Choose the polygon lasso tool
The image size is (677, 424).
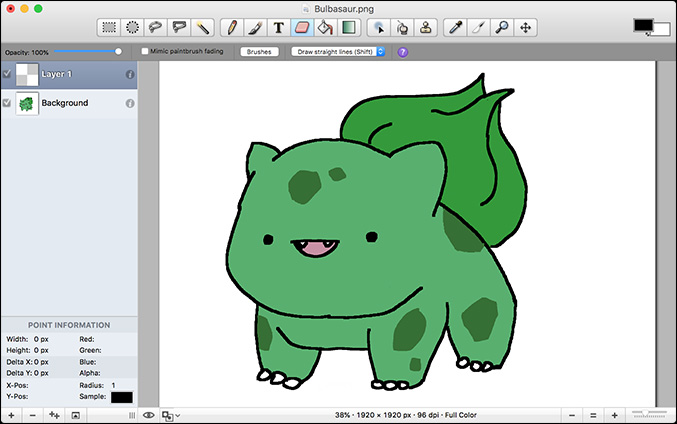[179, 28]
